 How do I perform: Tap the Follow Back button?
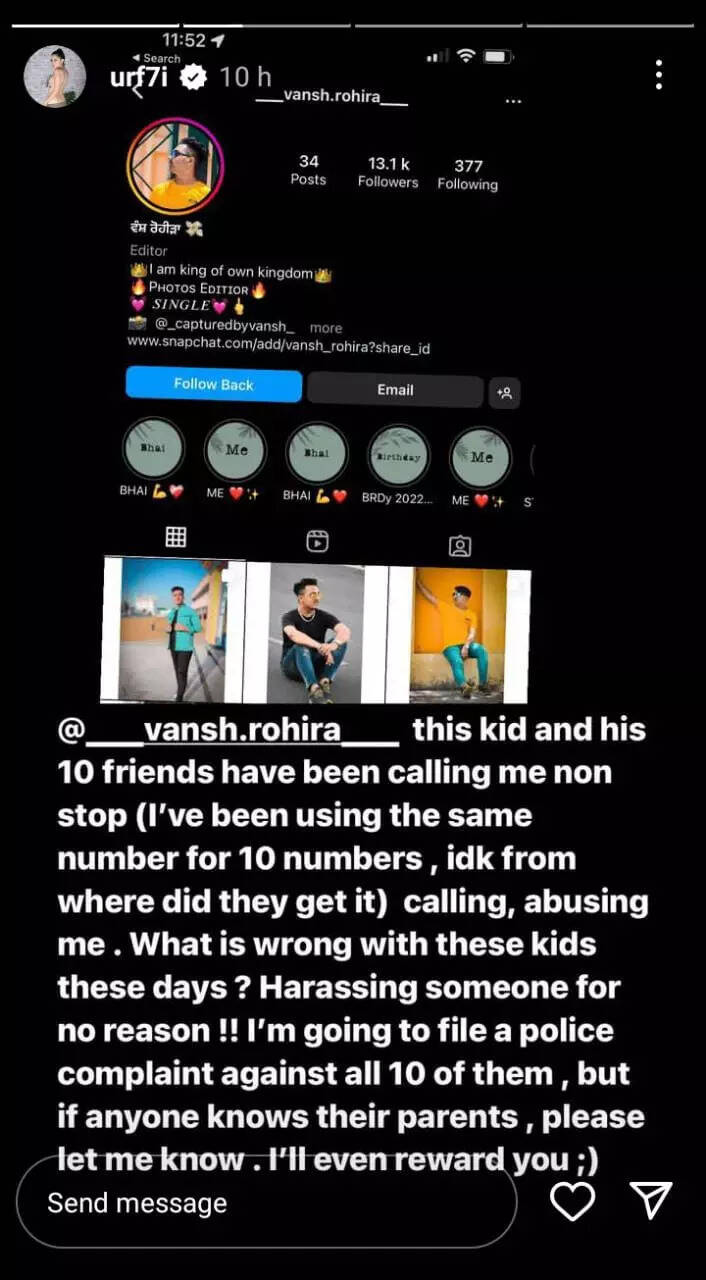(214, 385)
